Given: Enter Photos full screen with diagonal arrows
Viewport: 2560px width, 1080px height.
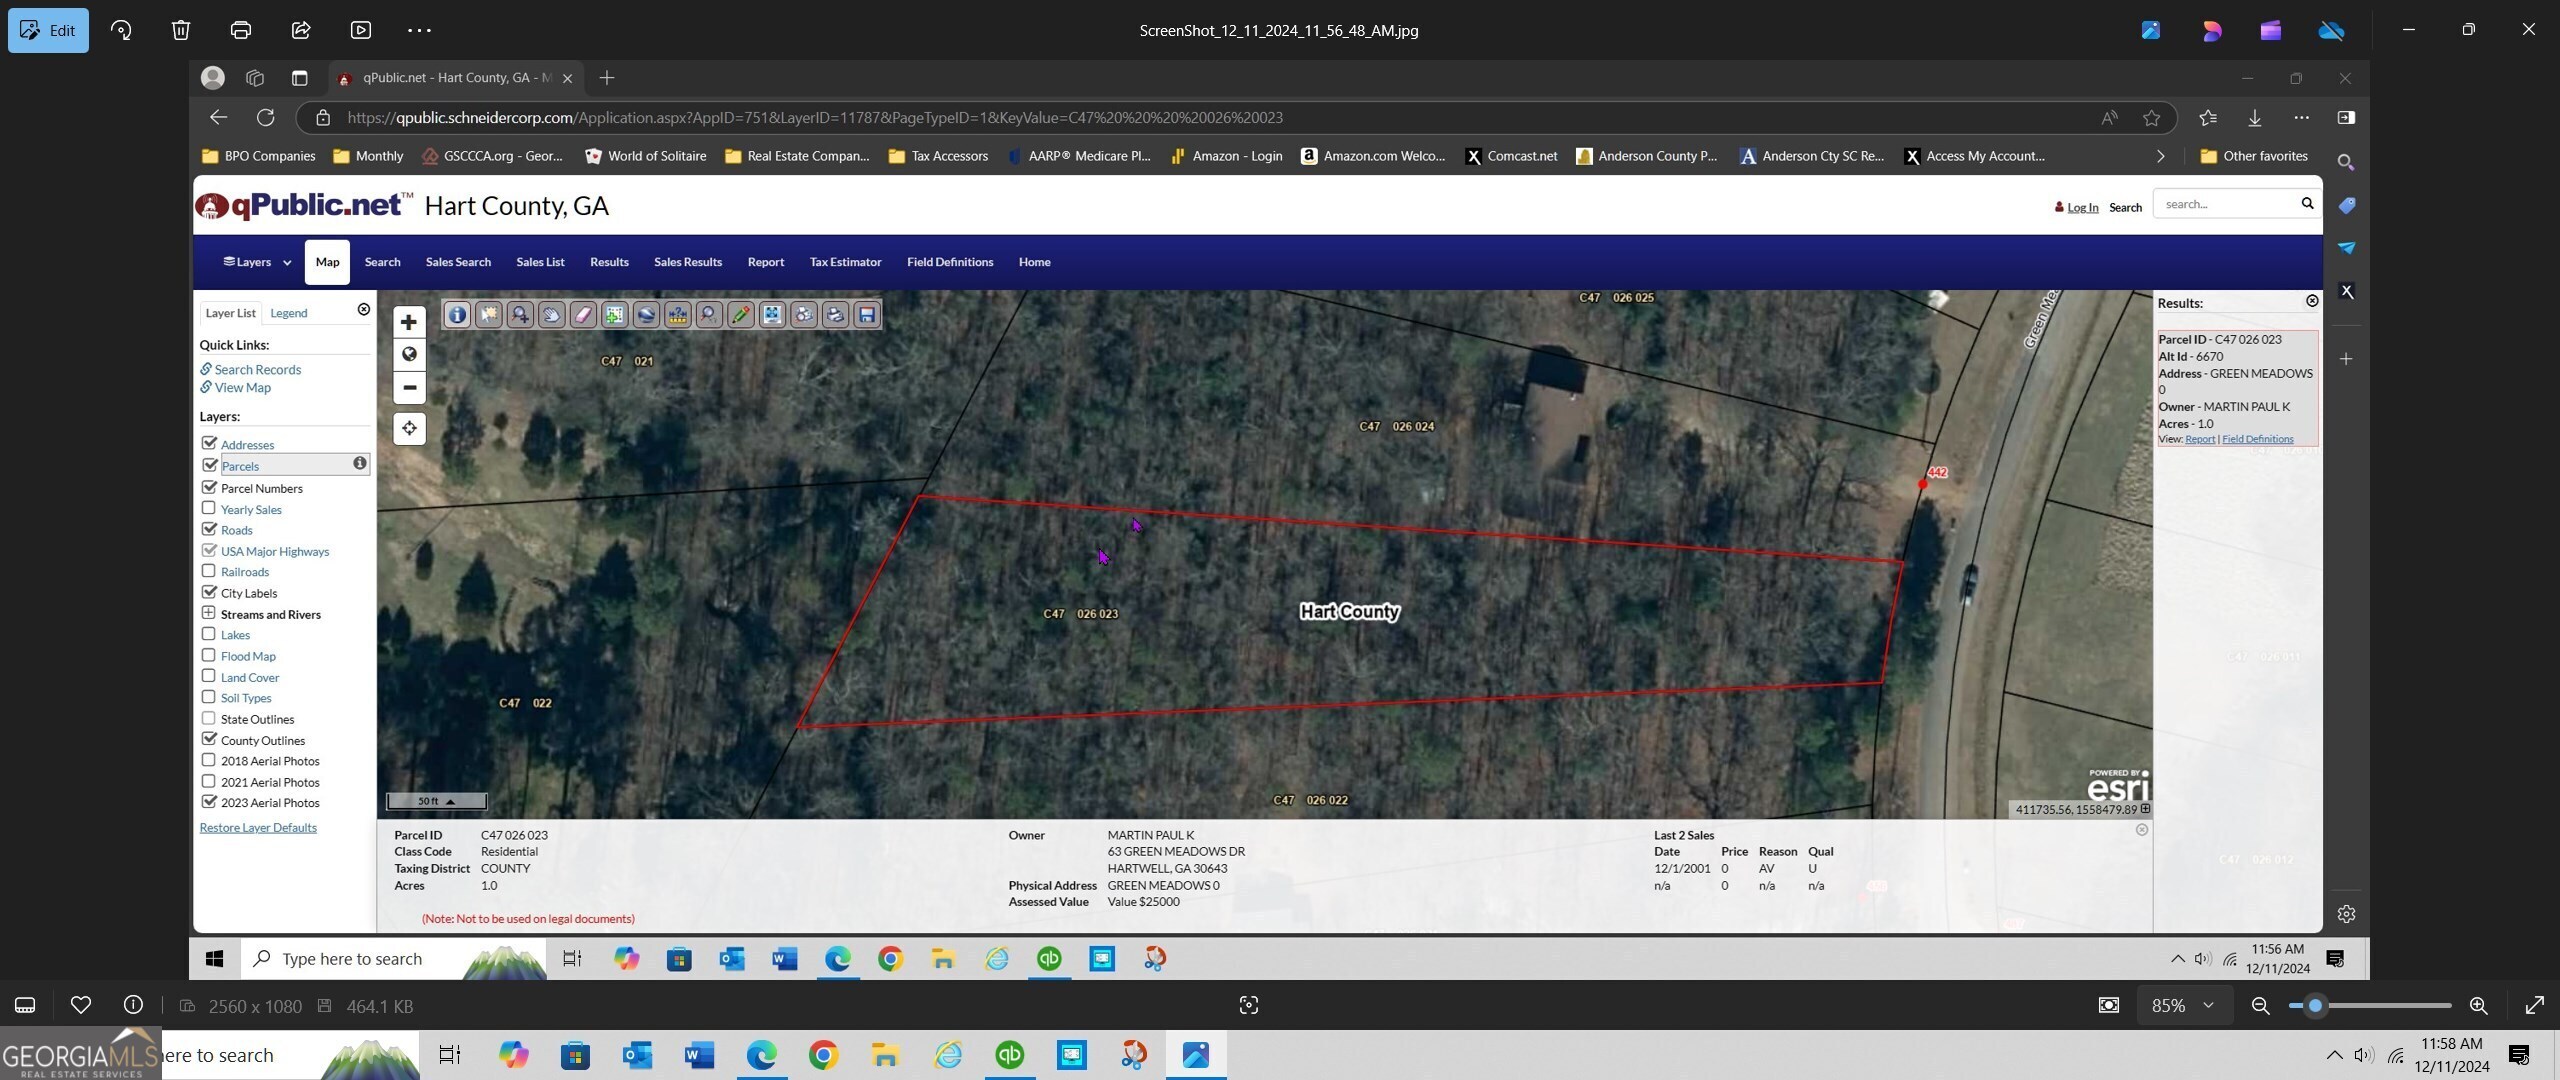Looking at the screenshot, I should click(x=2535, y=1005).
